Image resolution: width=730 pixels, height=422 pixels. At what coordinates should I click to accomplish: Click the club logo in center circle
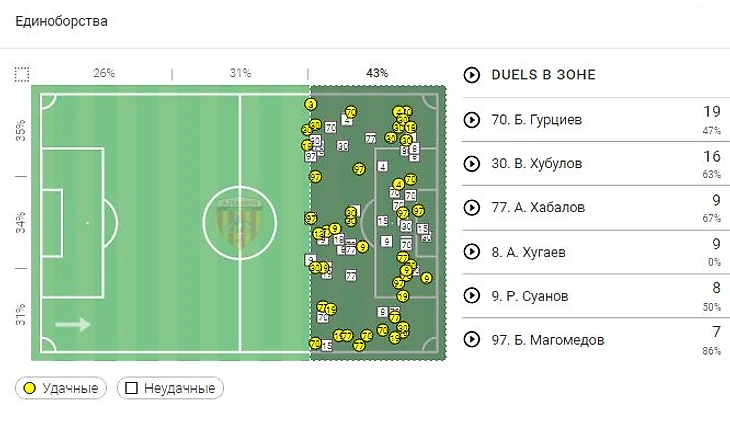coord(240,223)
